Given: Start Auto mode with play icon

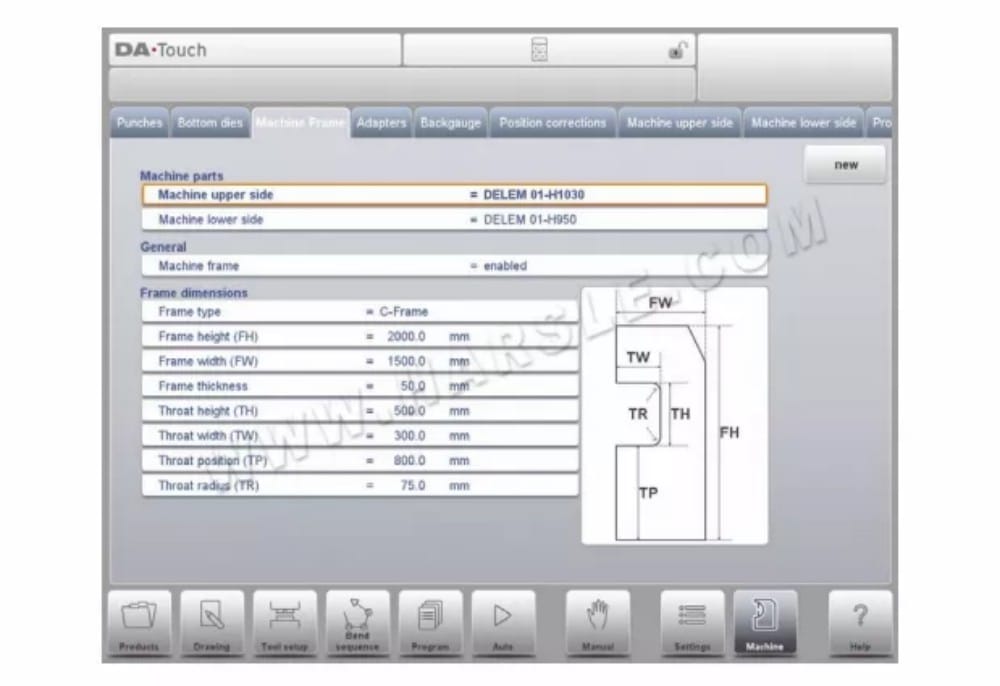Looking at the screenshot, I should pyautogui.click(x=503, y=623).
